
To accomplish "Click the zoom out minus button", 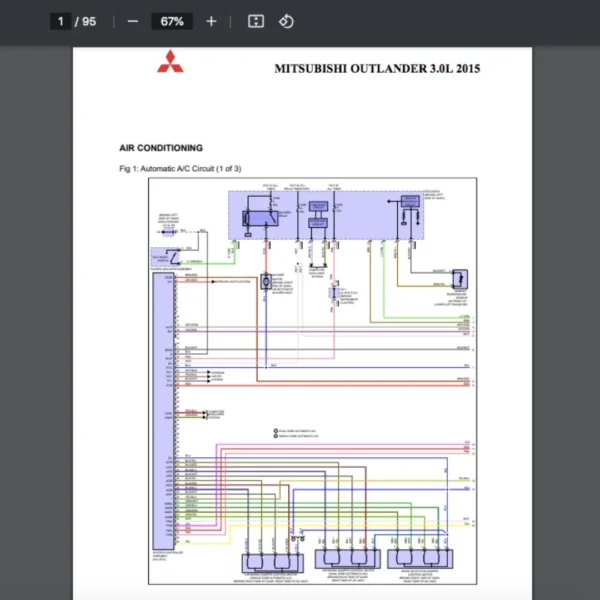I will pyautogui.click(x=133, y=21).
